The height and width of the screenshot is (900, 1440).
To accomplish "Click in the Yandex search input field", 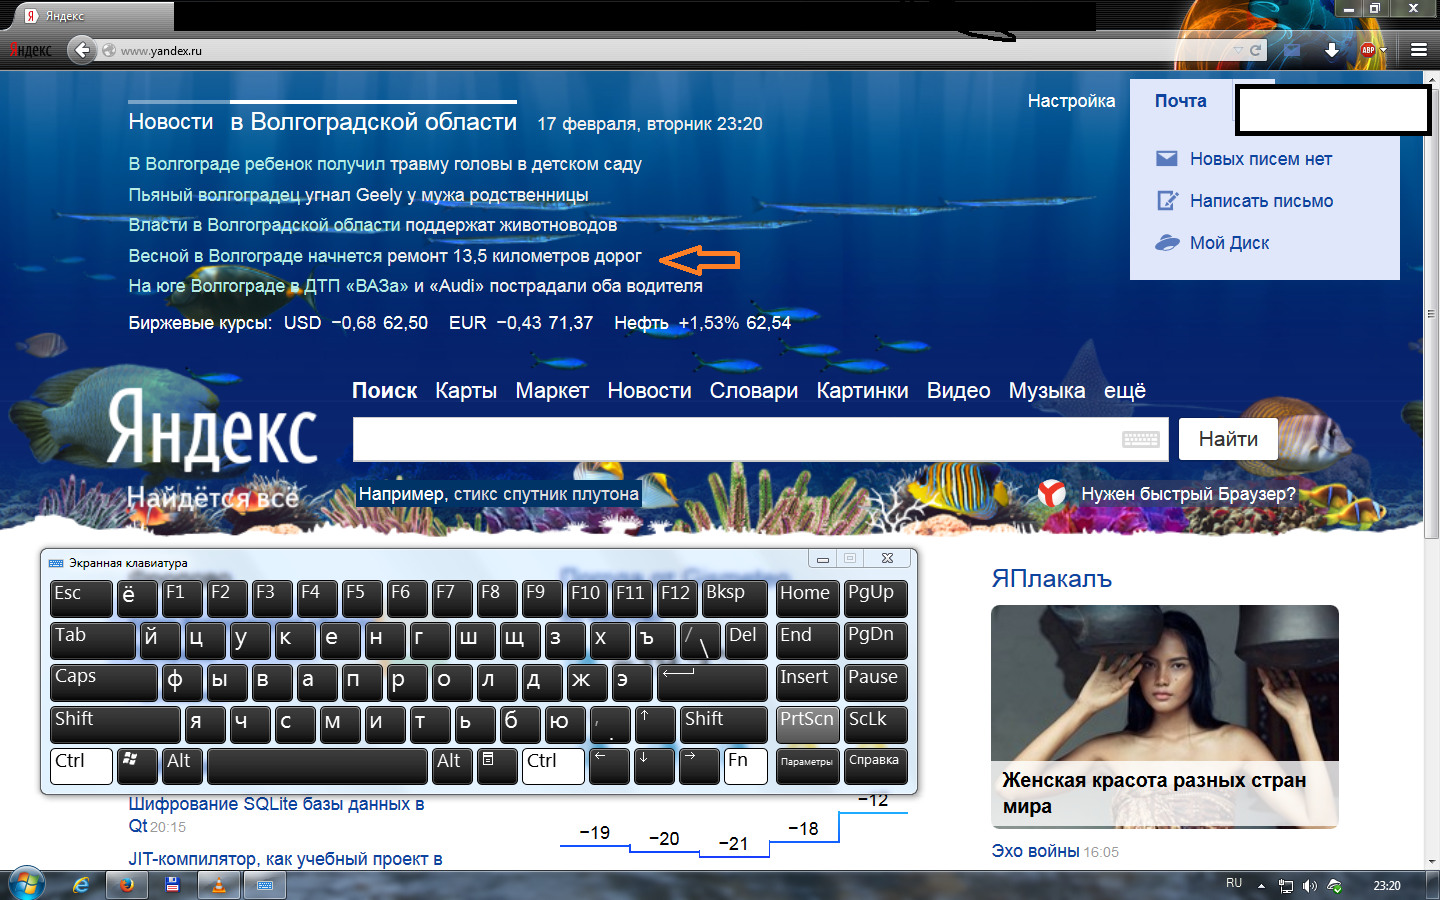I will click(735, 439).
